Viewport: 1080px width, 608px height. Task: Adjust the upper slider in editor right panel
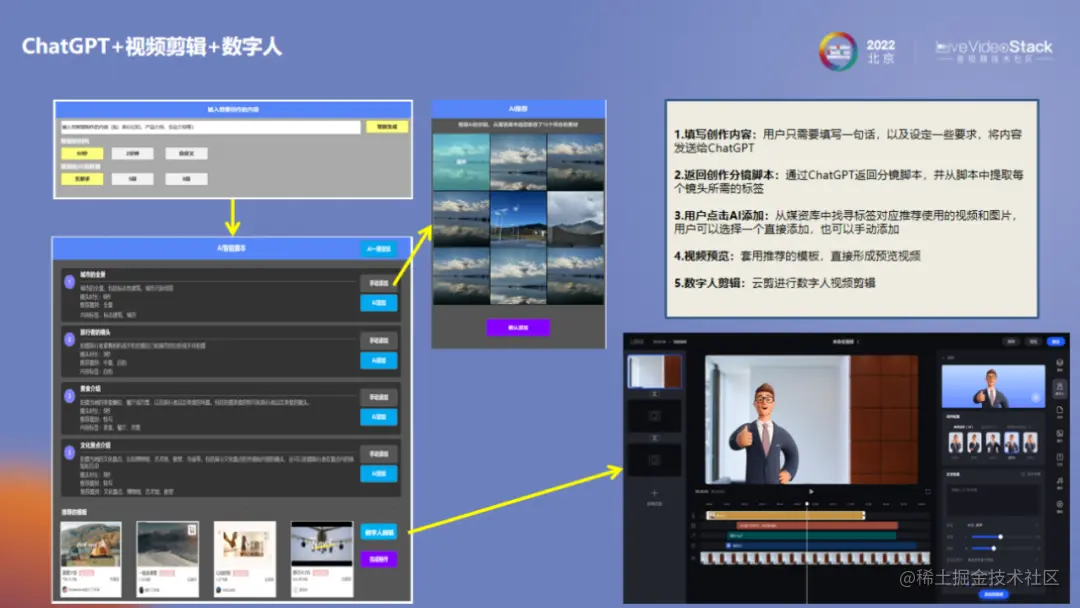tap(1000, 537)
